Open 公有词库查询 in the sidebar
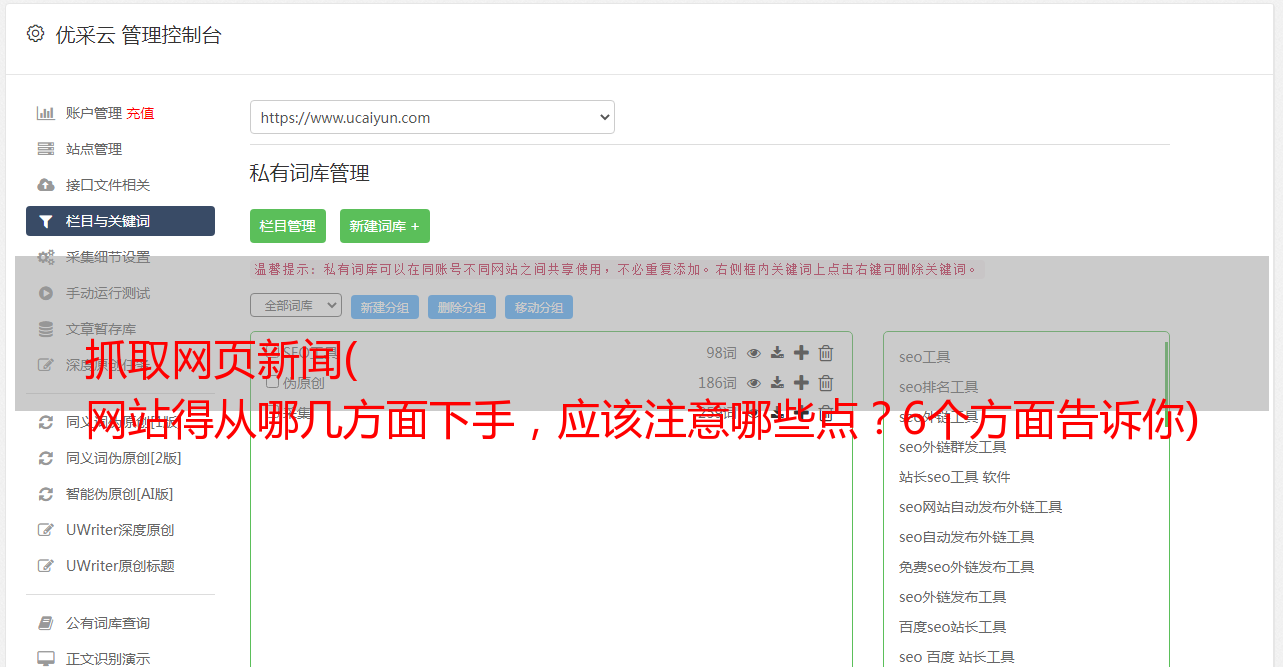This screenshot has height=667, width=1283. 108,623
